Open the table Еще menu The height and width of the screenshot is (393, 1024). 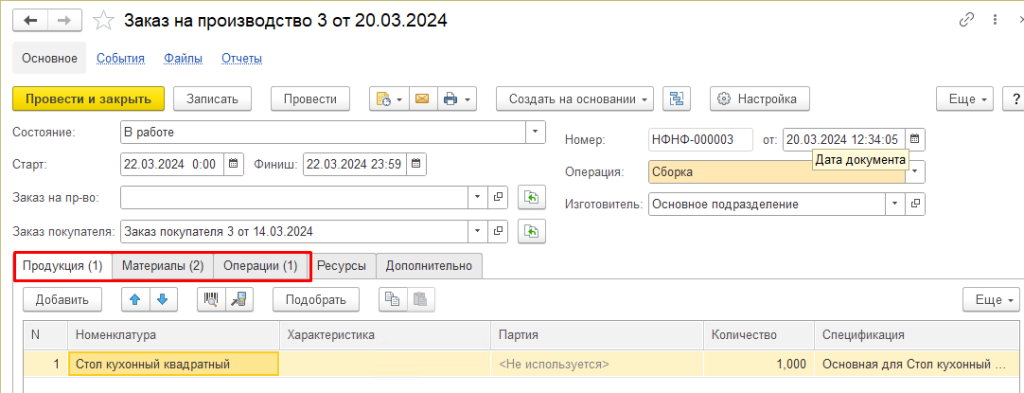click(991, 300)
